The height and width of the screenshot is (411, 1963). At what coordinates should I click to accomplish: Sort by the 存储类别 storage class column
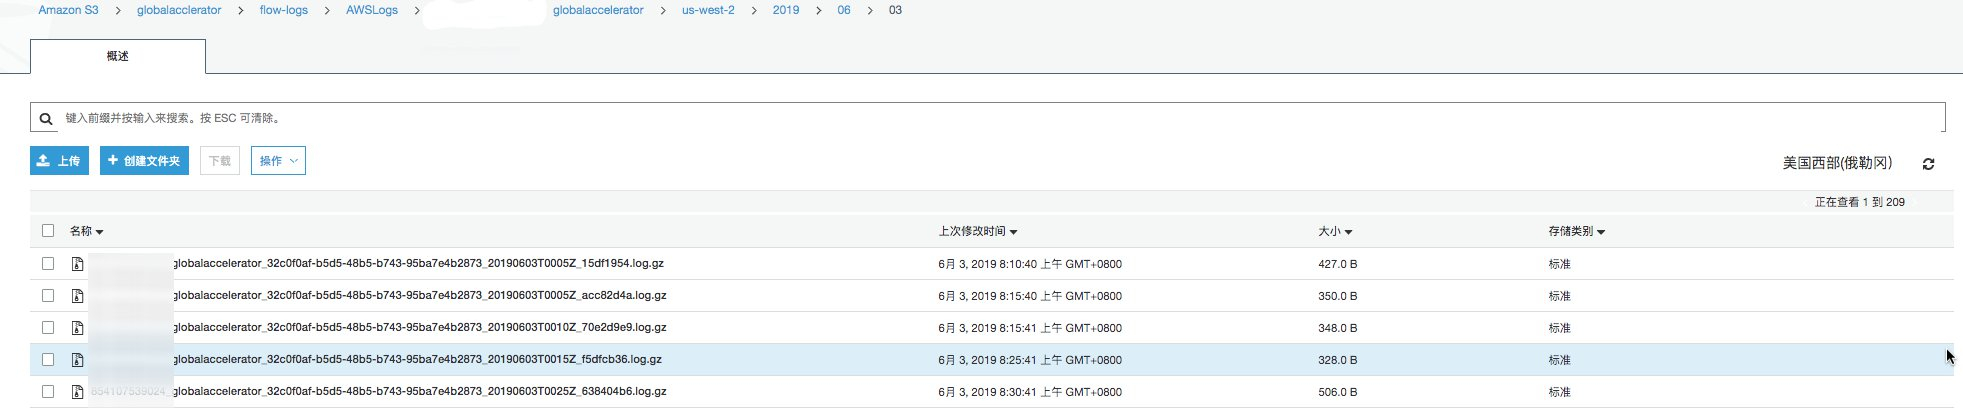pyautogui.click(x=1576, y=231)
